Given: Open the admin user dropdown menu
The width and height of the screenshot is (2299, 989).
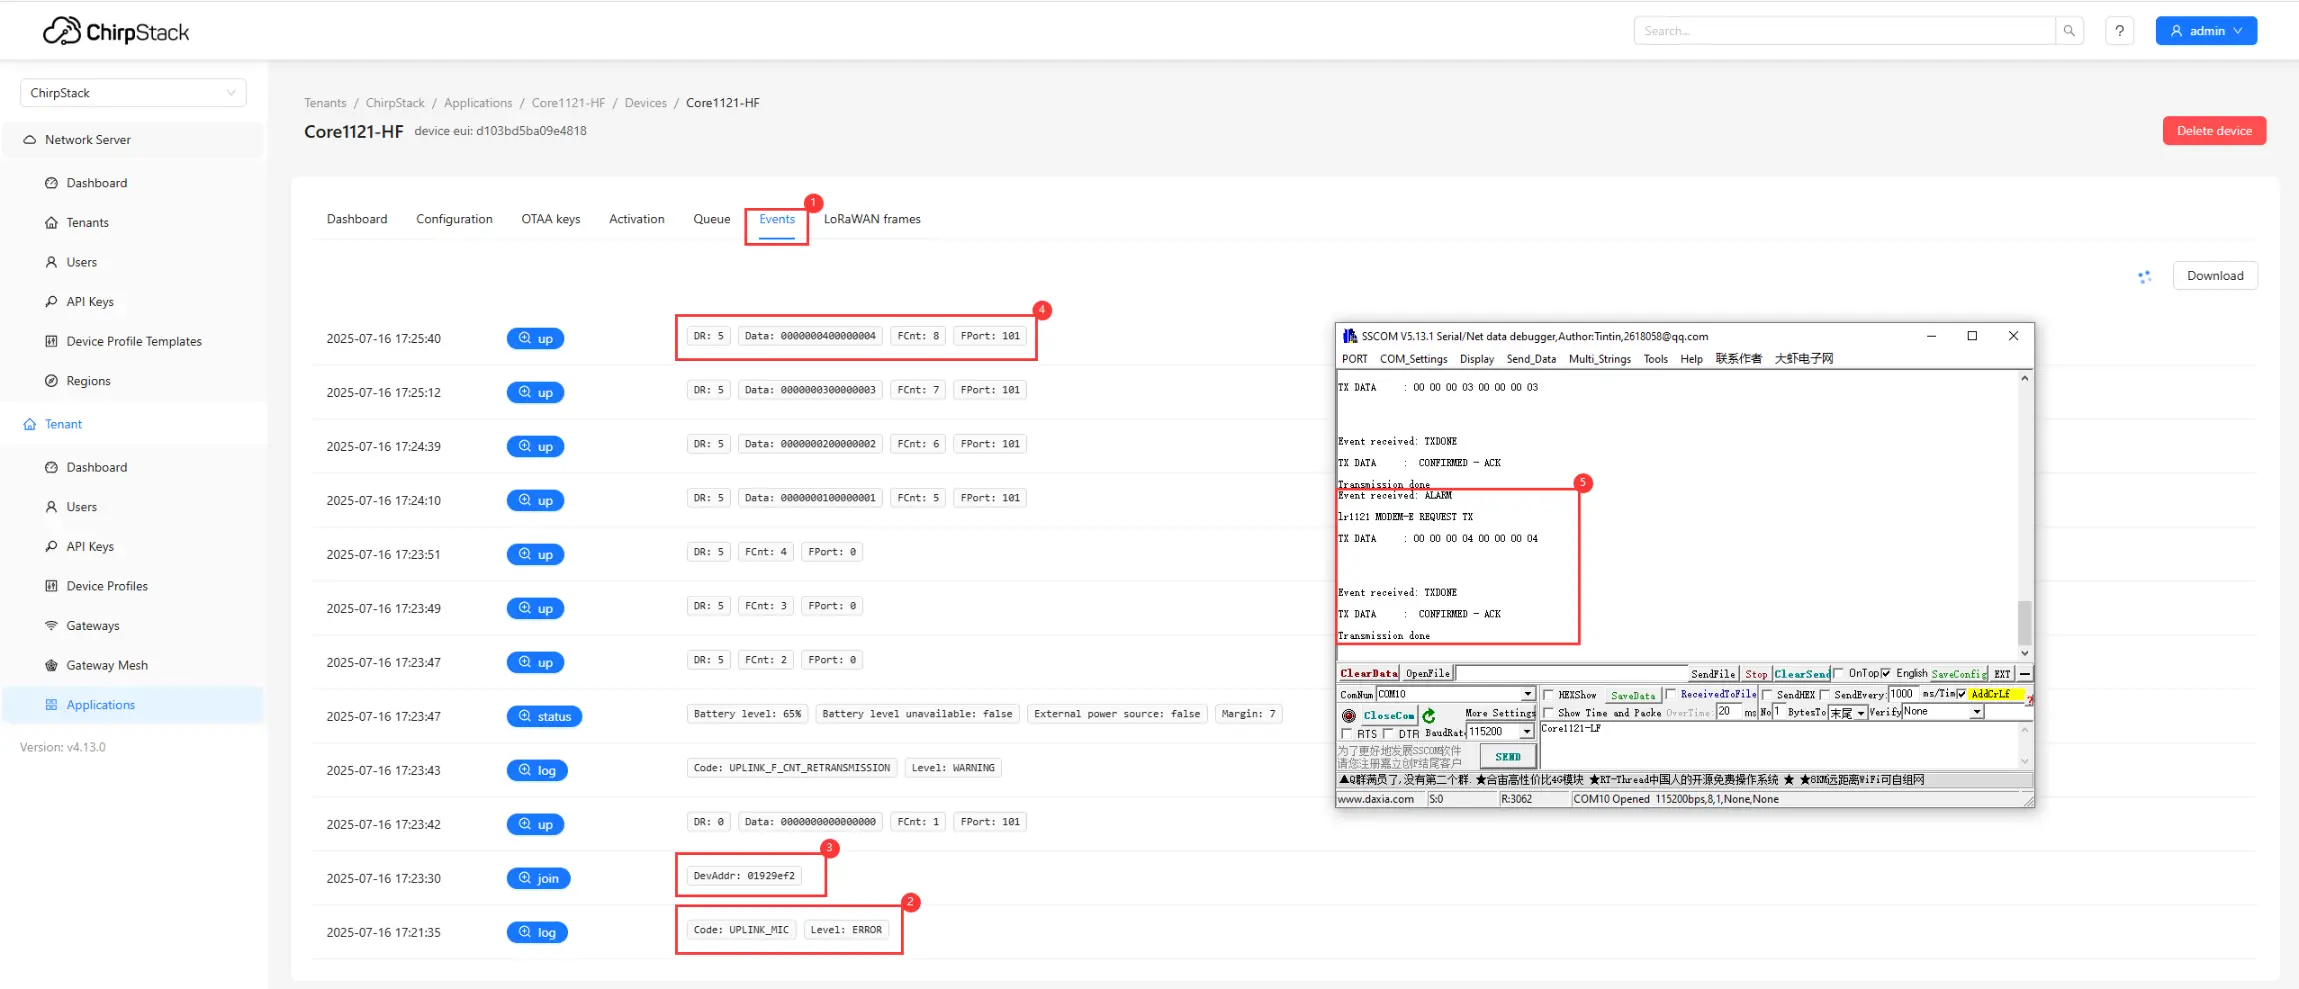Looking at the screenshot, I should pyautogui.click(x=2206, y=31).
